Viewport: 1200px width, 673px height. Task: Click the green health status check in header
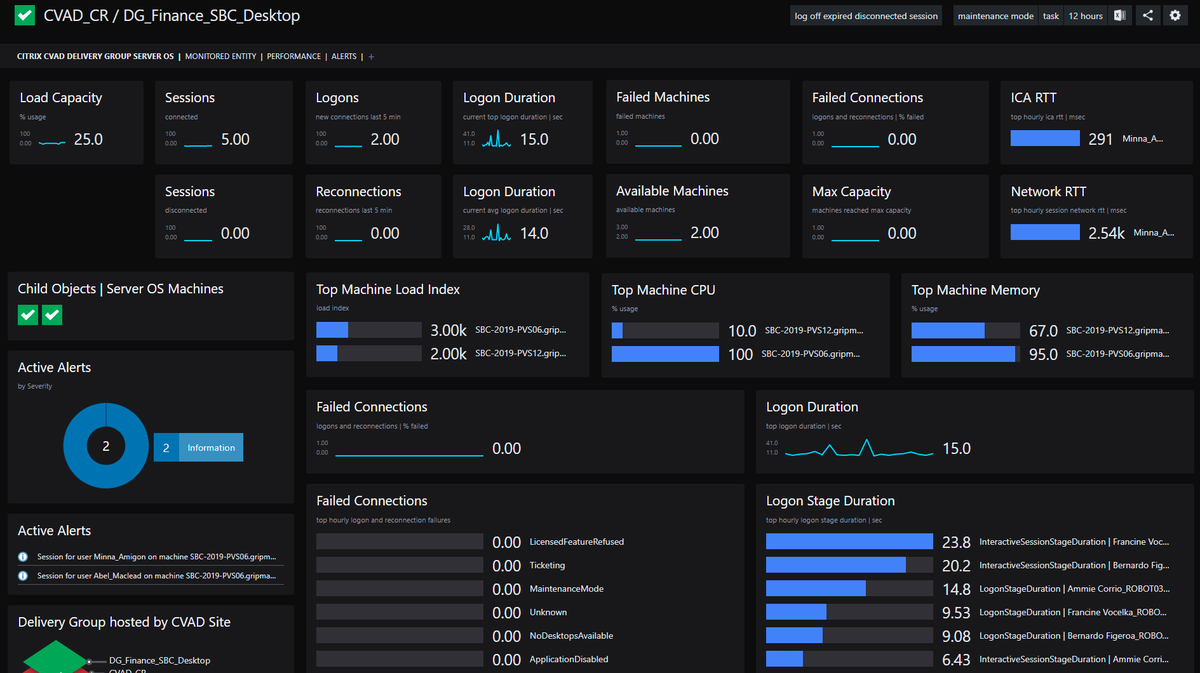point(25,16)
